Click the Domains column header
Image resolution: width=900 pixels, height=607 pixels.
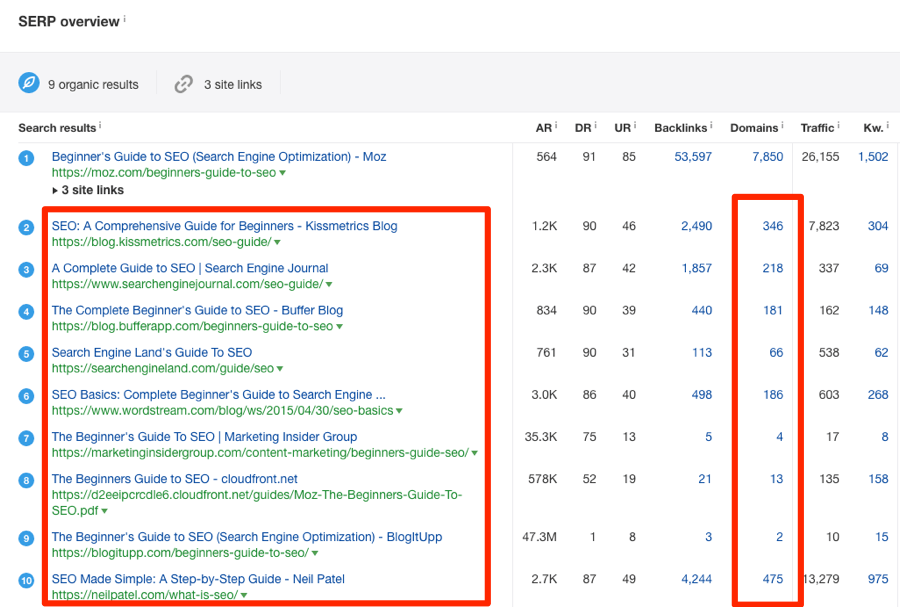tap(754, 128)
